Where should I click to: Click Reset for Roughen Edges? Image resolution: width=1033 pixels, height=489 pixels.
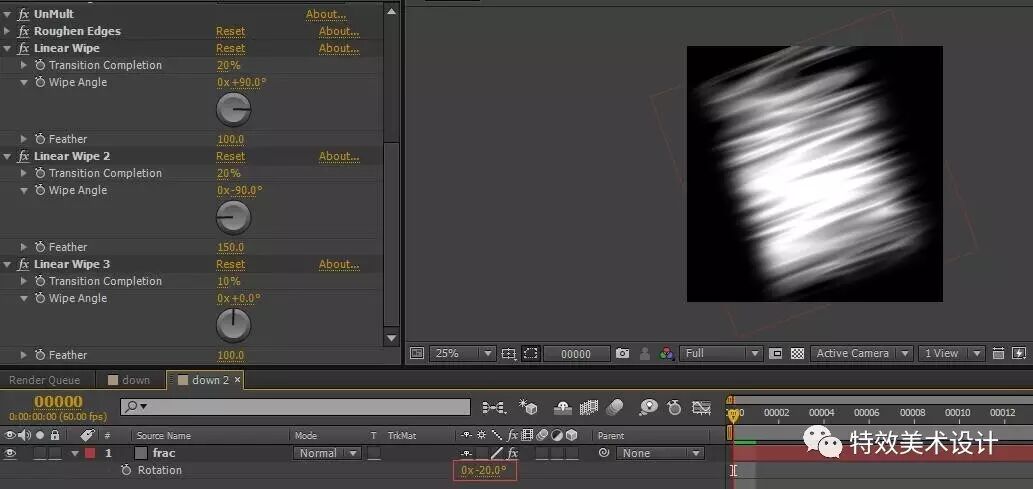pyautogui.click(x=230, y=31)
